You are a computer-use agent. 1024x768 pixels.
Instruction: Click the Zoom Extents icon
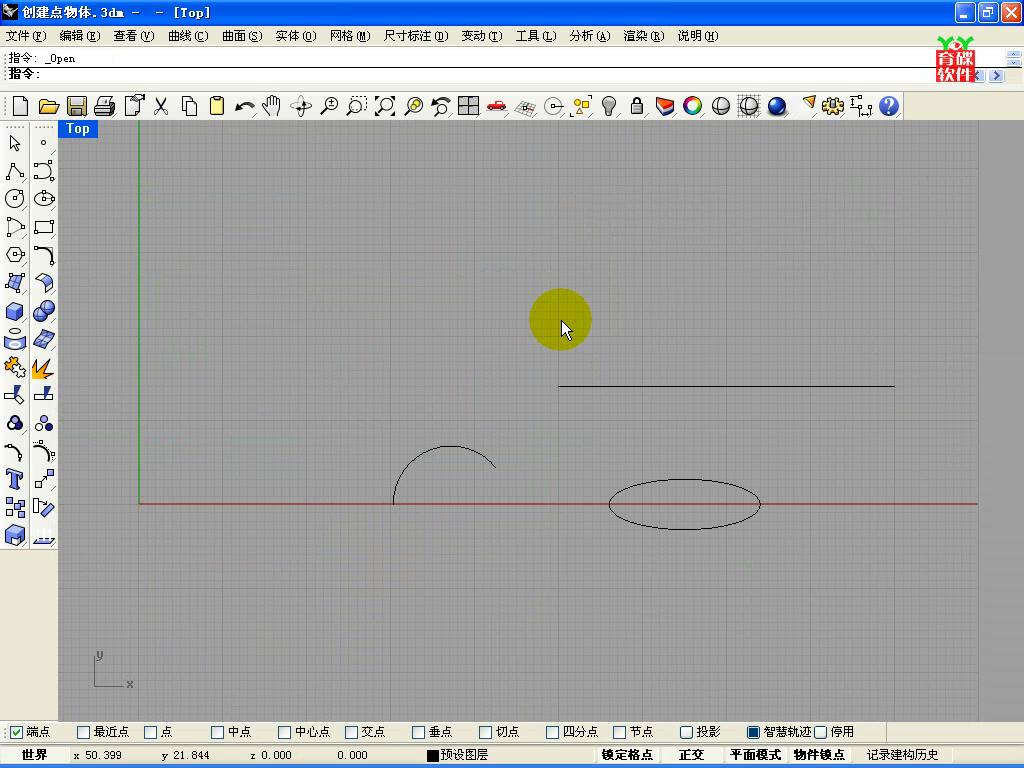click(x=385, y=106)
